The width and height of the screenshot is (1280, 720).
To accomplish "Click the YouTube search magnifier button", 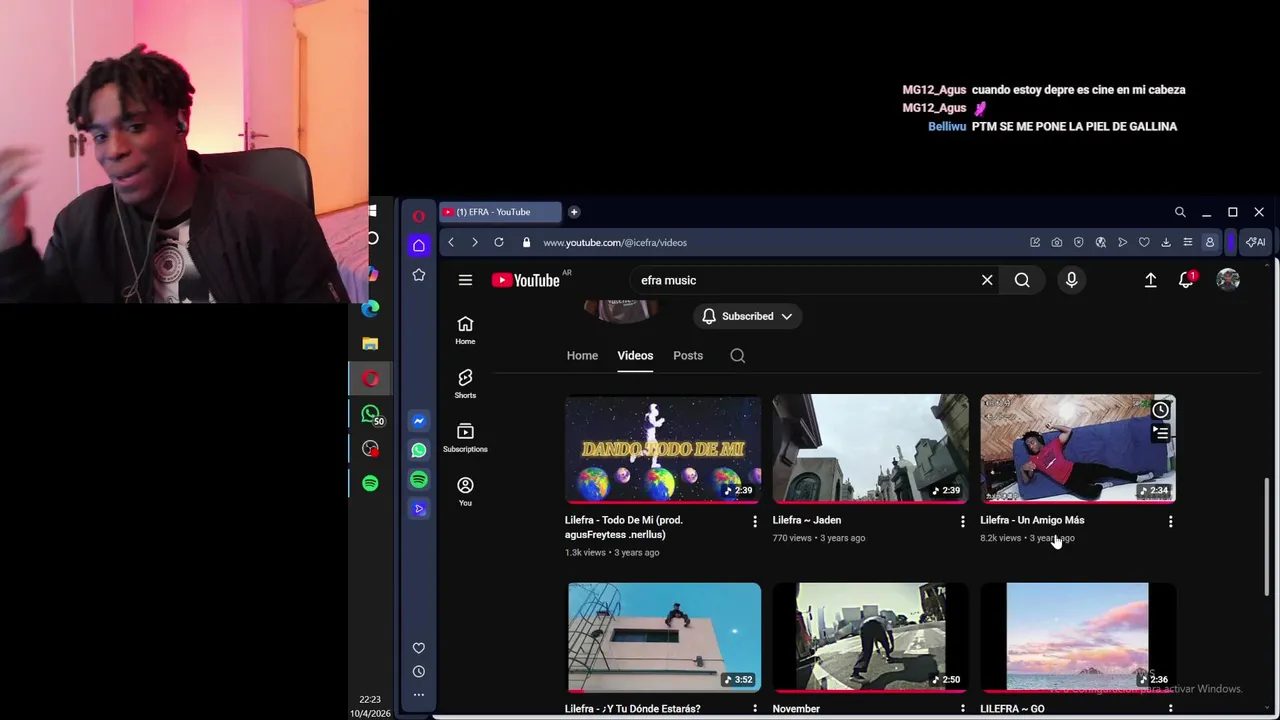I will [x=1022, y=280].
